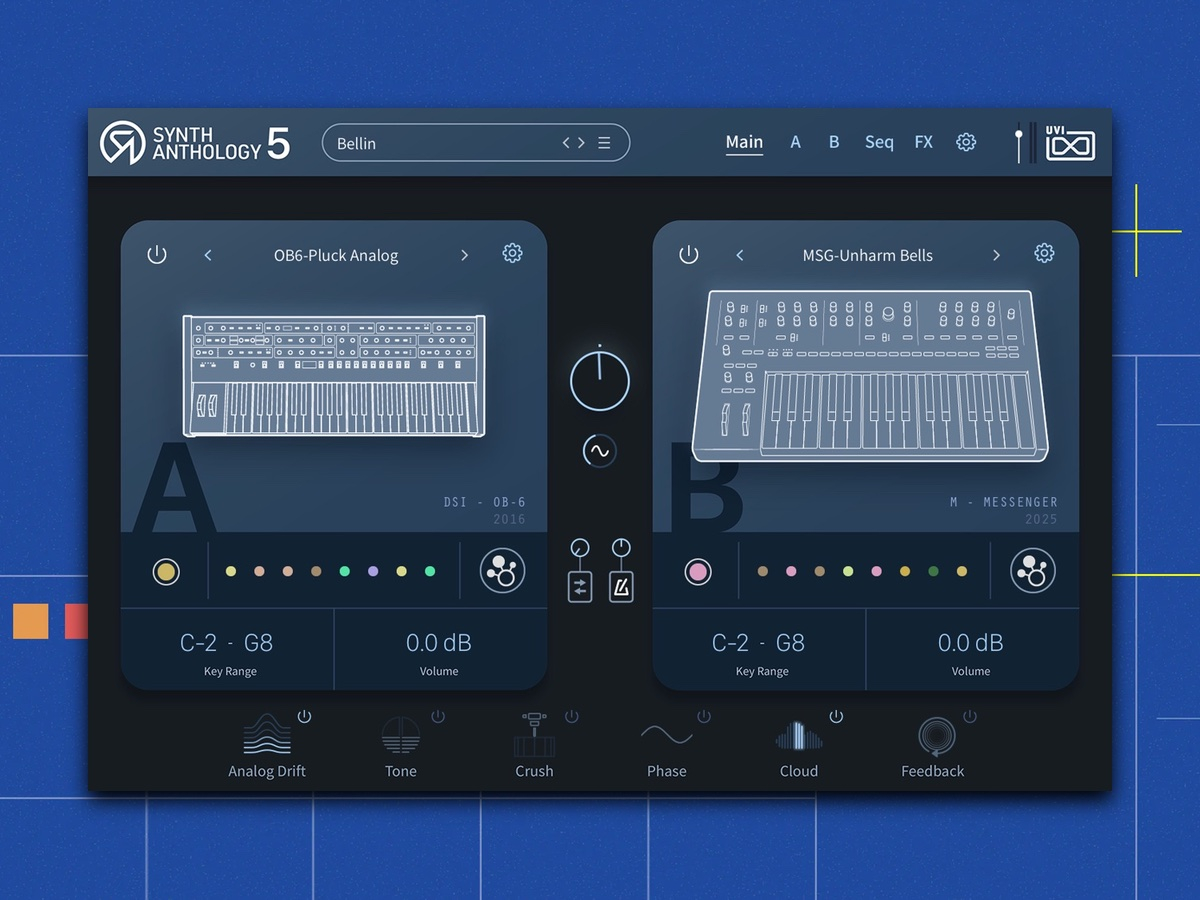1200x900 pixels.
Task: Click the Synth Anthology 5 logo
Action: [x=195, y=143]
